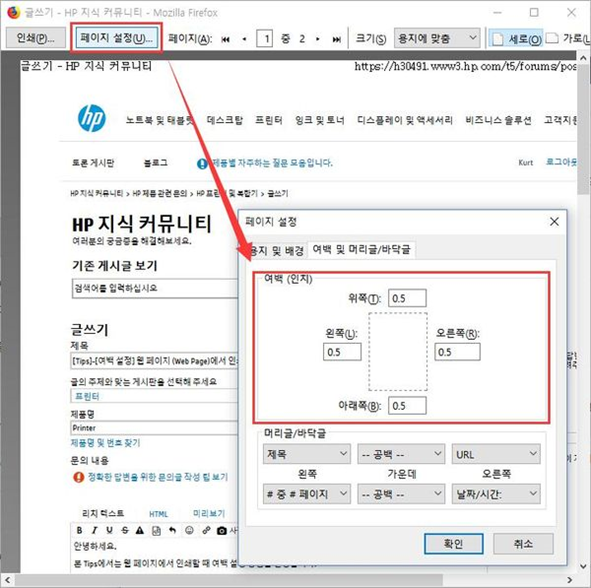
Task: Click the Bold icon in editor
Action: (79, 530)
